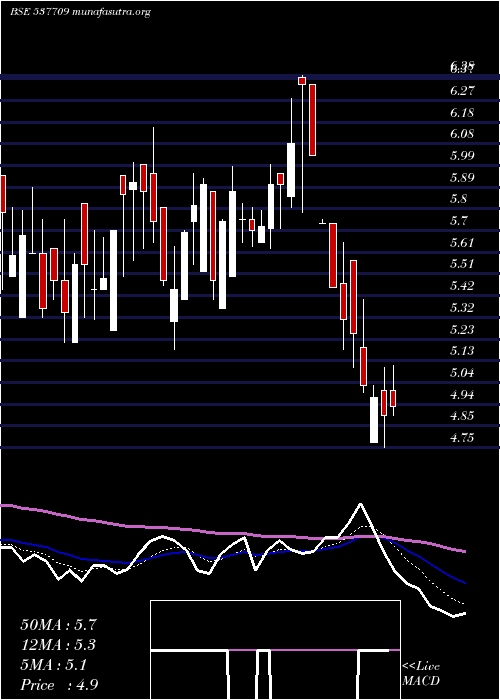Screen dimensions: 500x700
Task: Click the 4.75 price axis label
Action: coord(462,438)
